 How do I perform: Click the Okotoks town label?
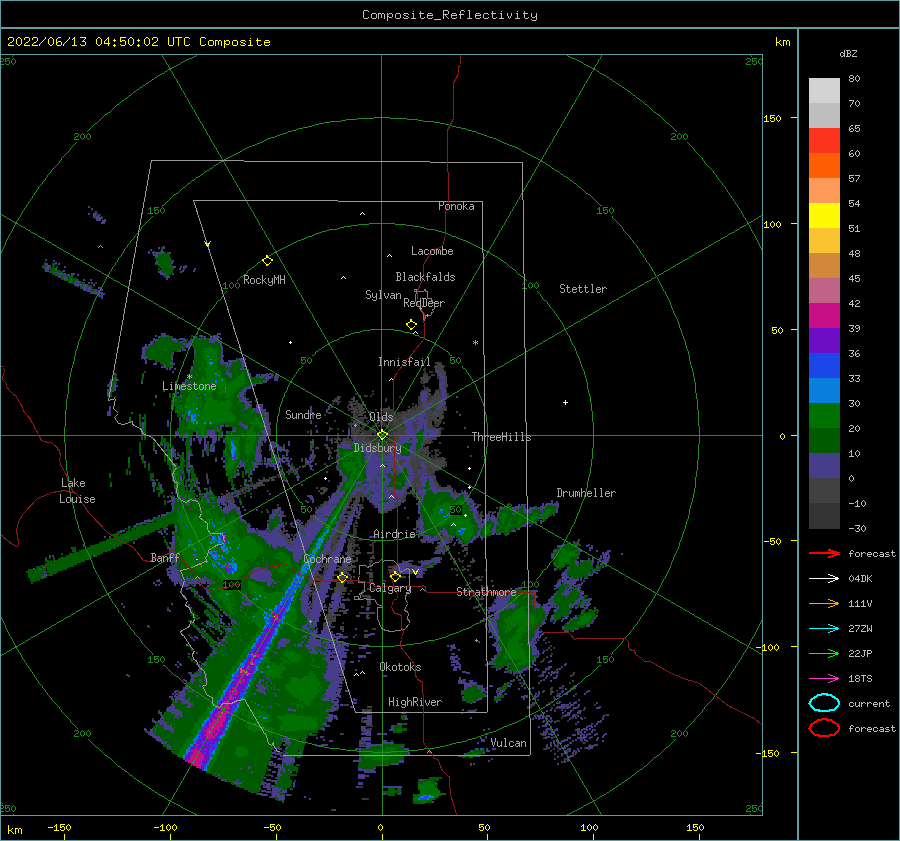(400, 667)
